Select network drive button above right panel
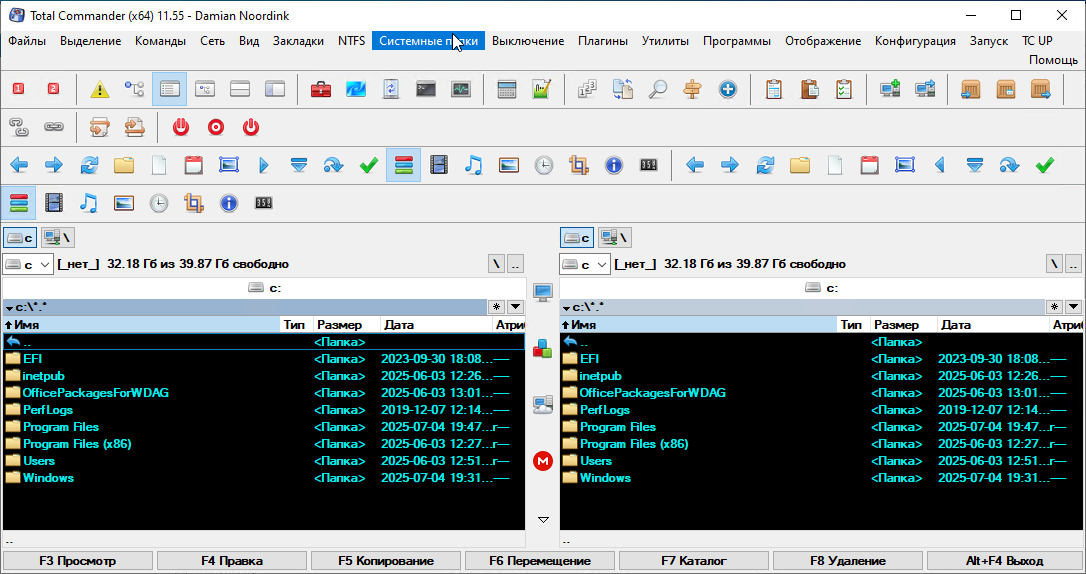1086x574 pixels. 614,237
